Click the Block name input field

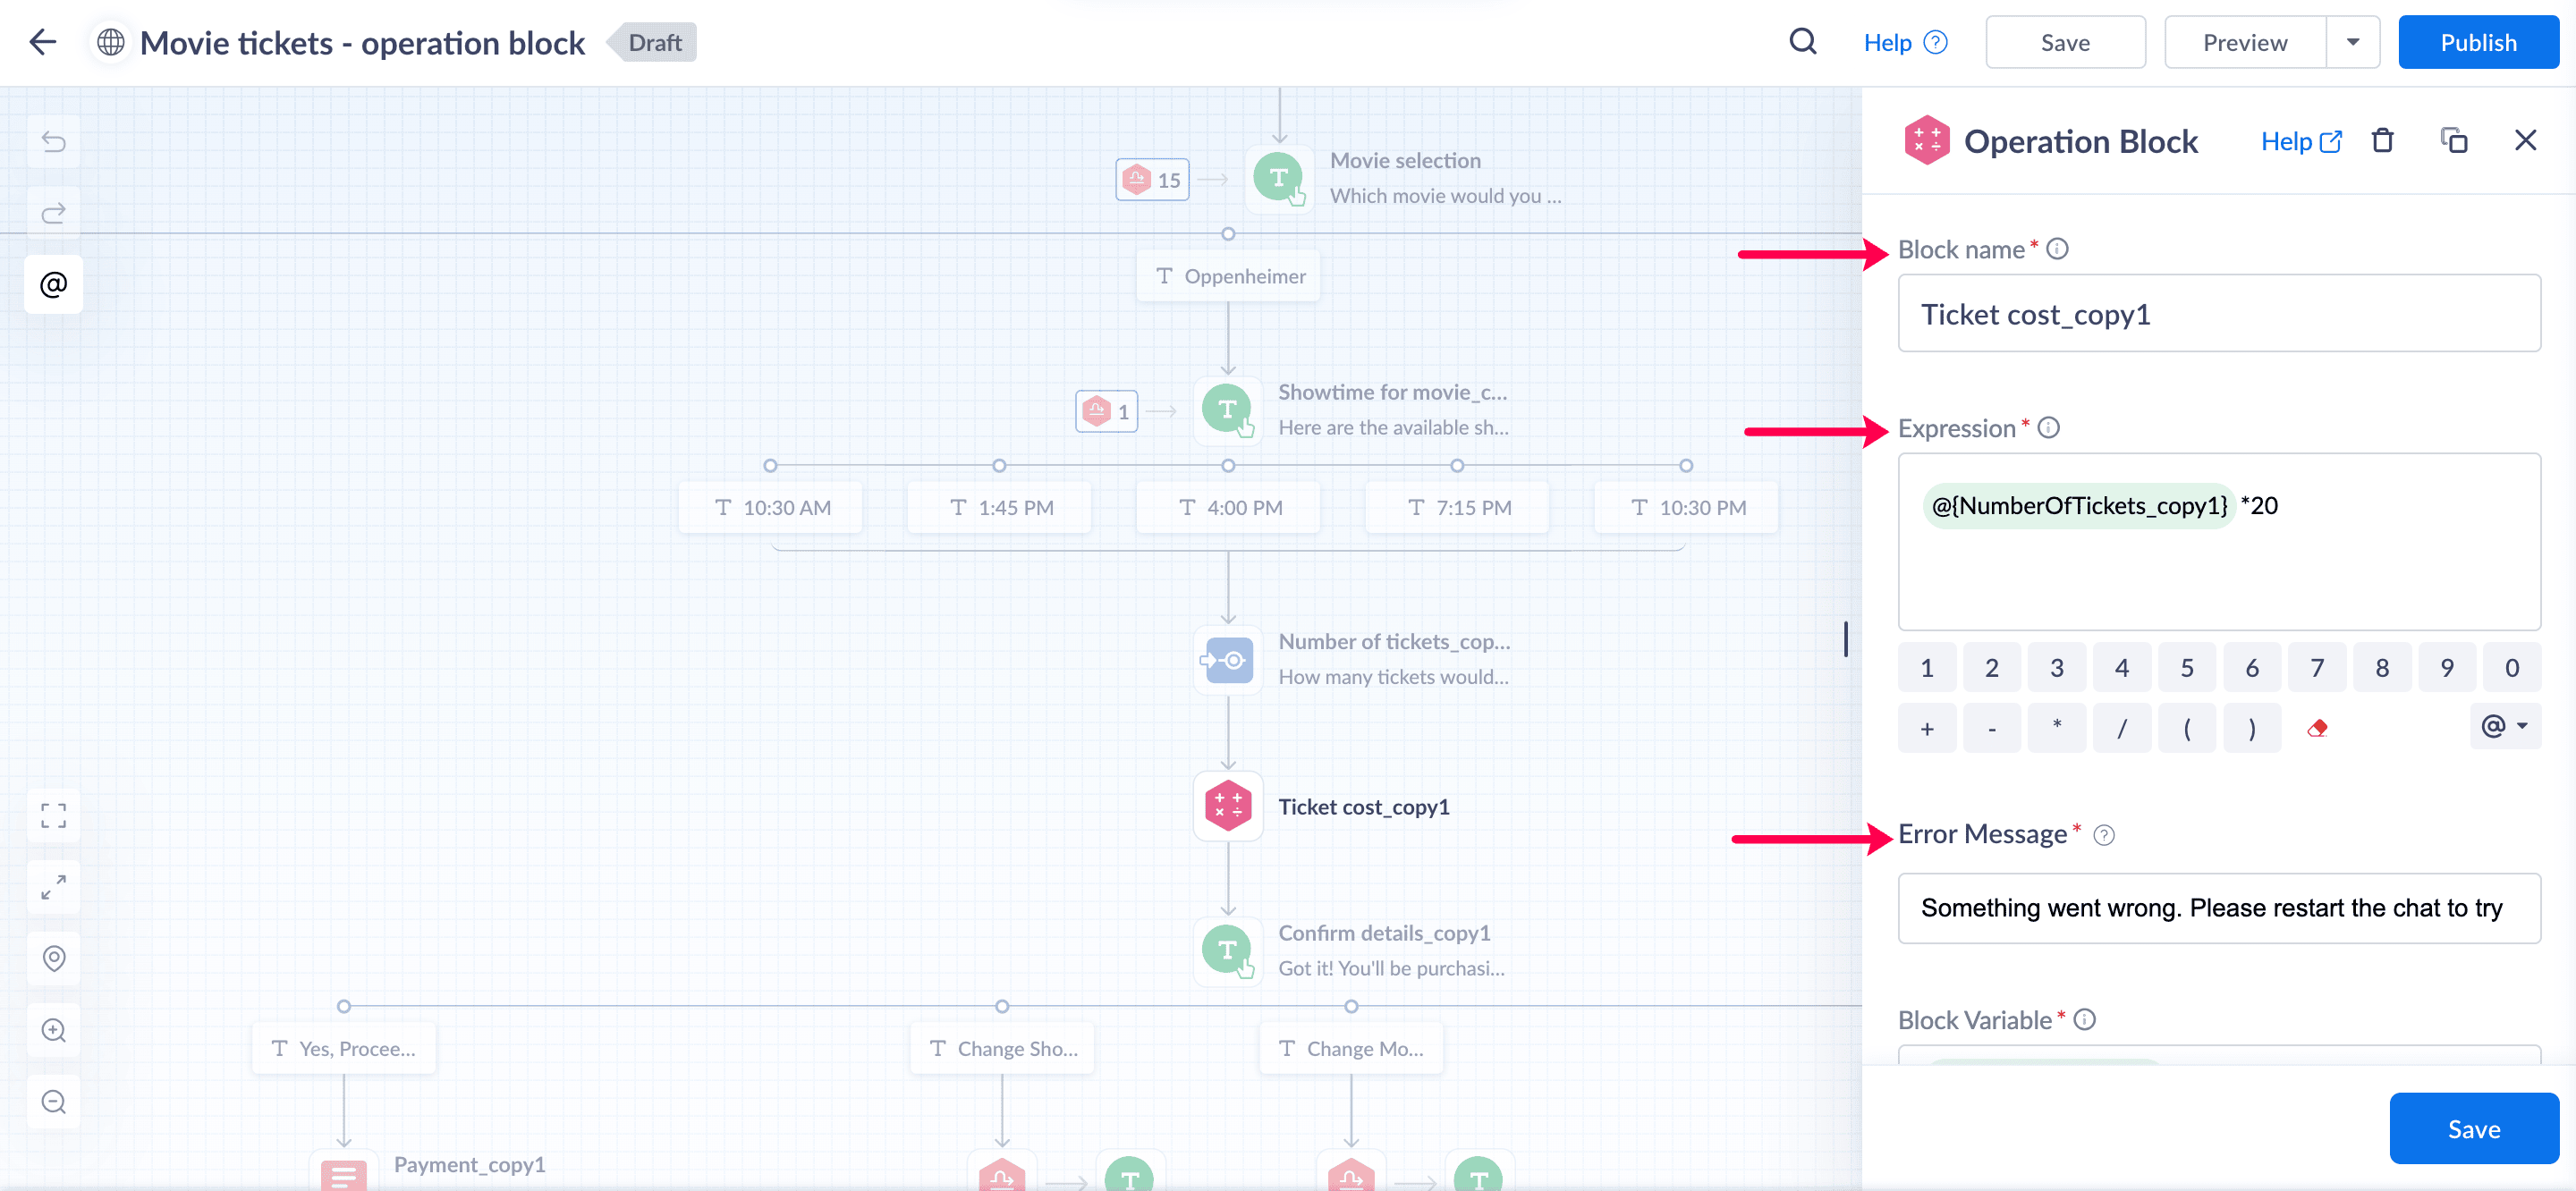tap(2218, 314)
